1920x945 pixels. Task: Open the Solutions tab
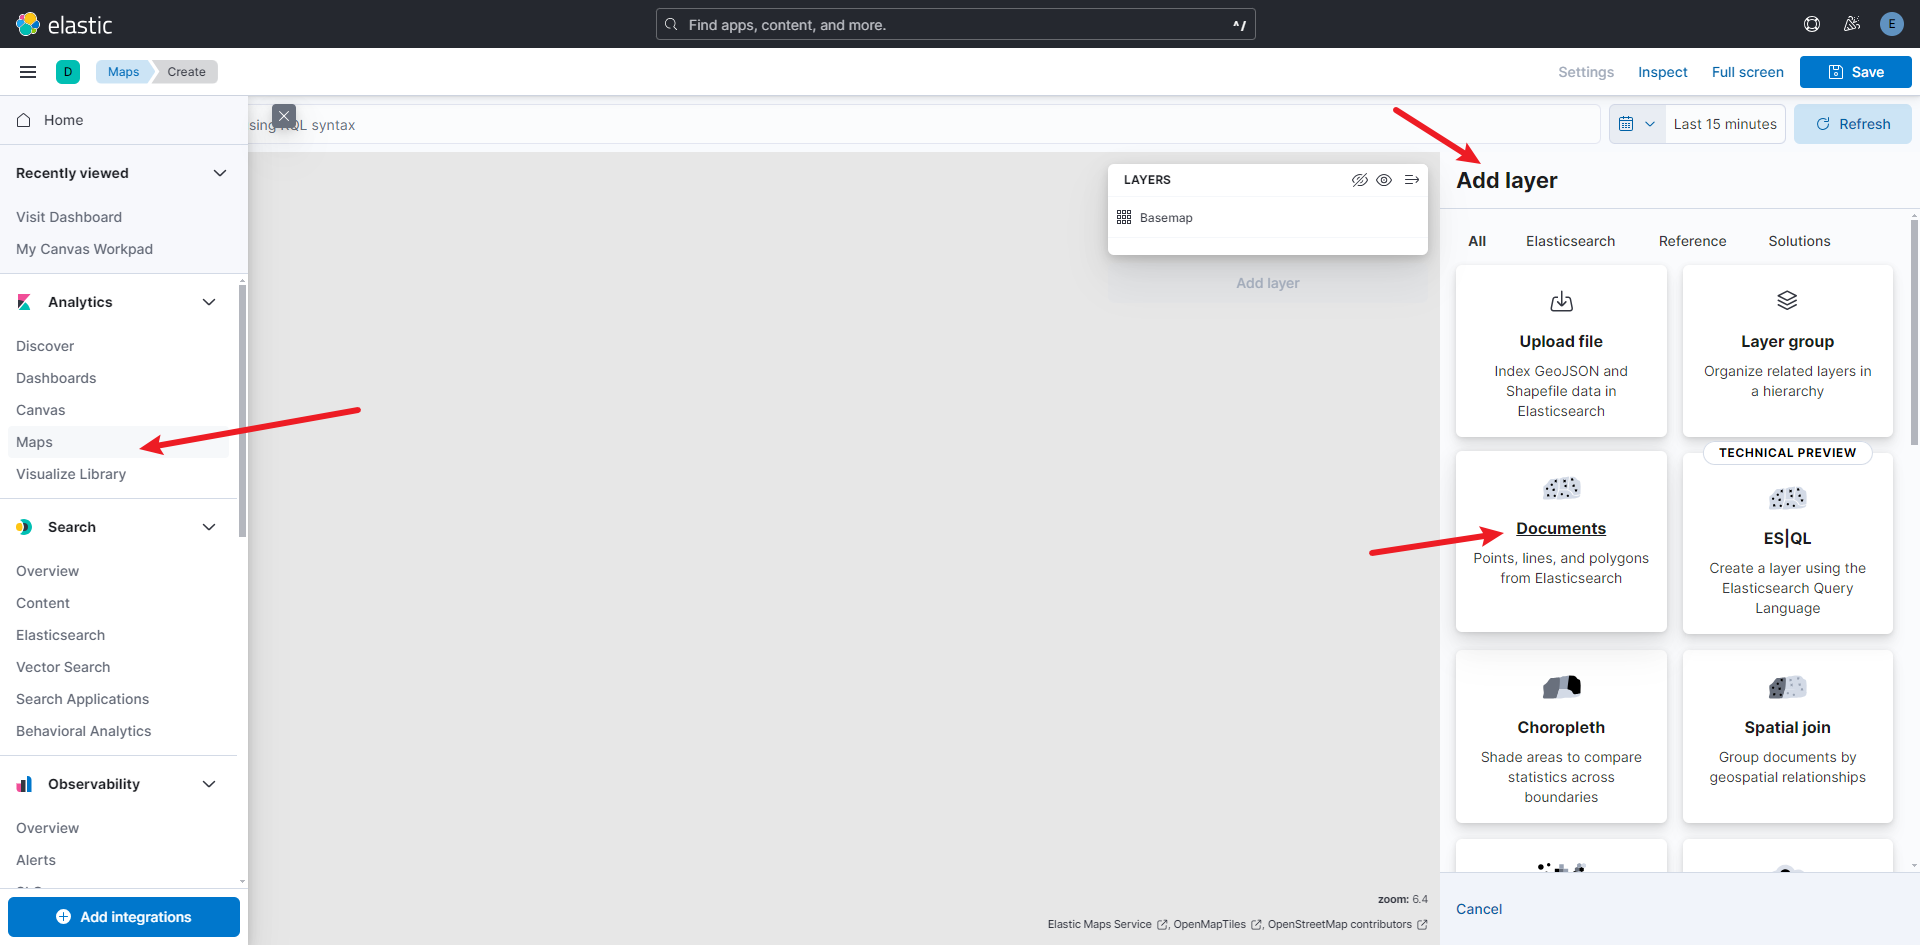(x=1799, y=241)
